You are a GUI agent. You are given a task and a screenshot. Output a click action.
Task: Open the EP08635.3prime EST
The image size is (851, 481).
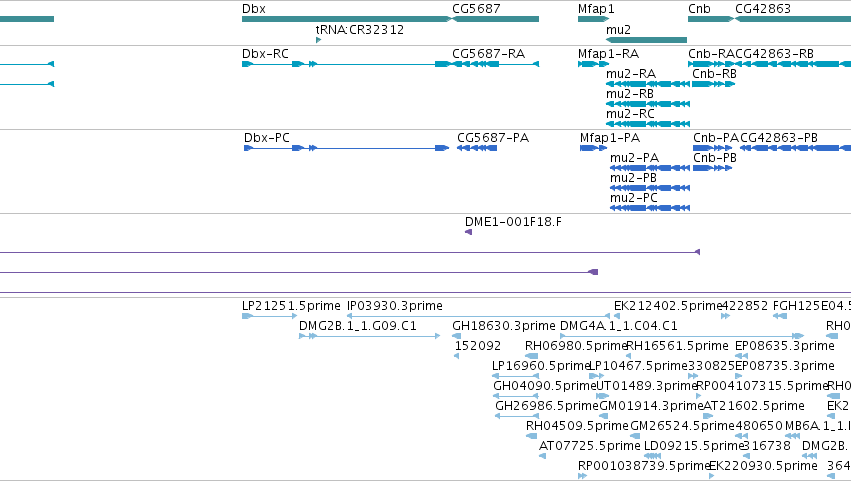click(741, 357)
